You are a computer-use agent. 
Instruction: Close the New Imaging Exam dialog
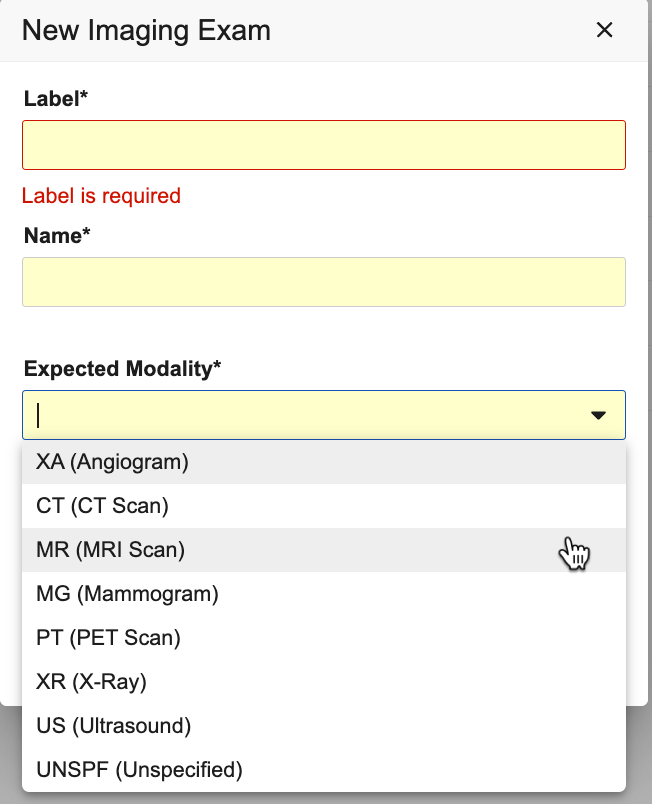pos(604,30)
